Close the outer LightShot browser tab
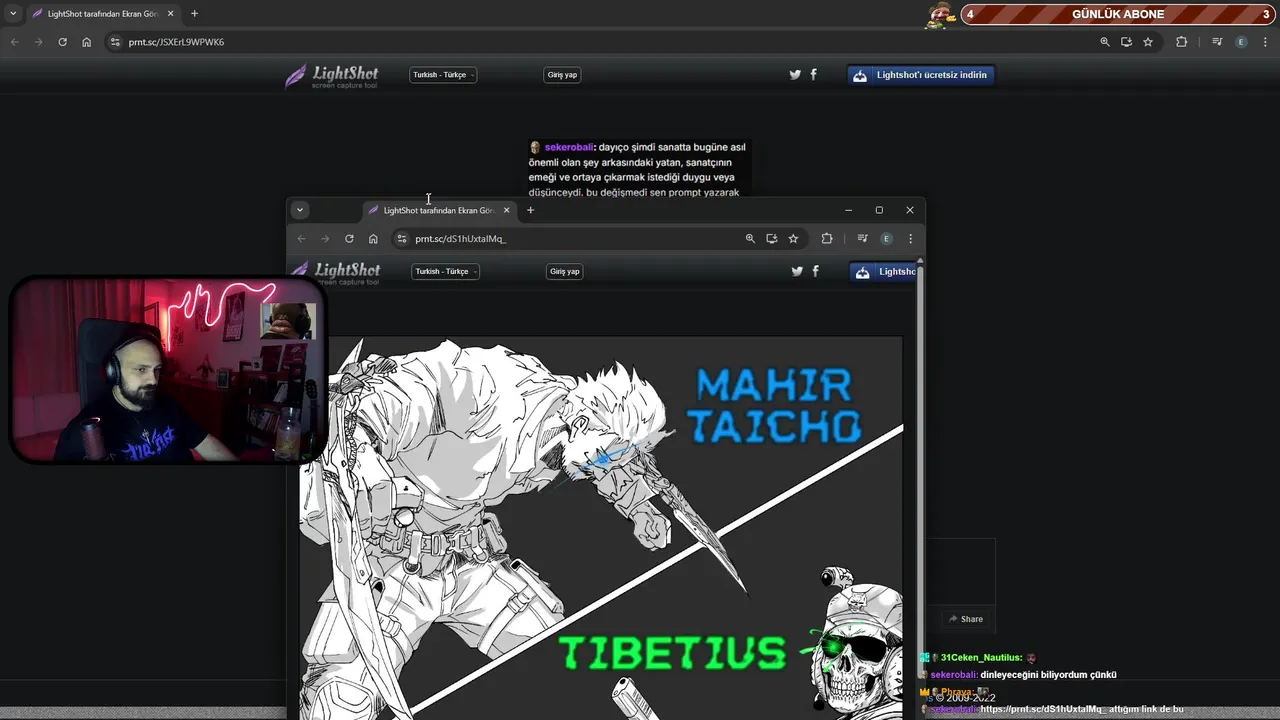The width and height of the screenshot is (1280, 720). [170, 14]
